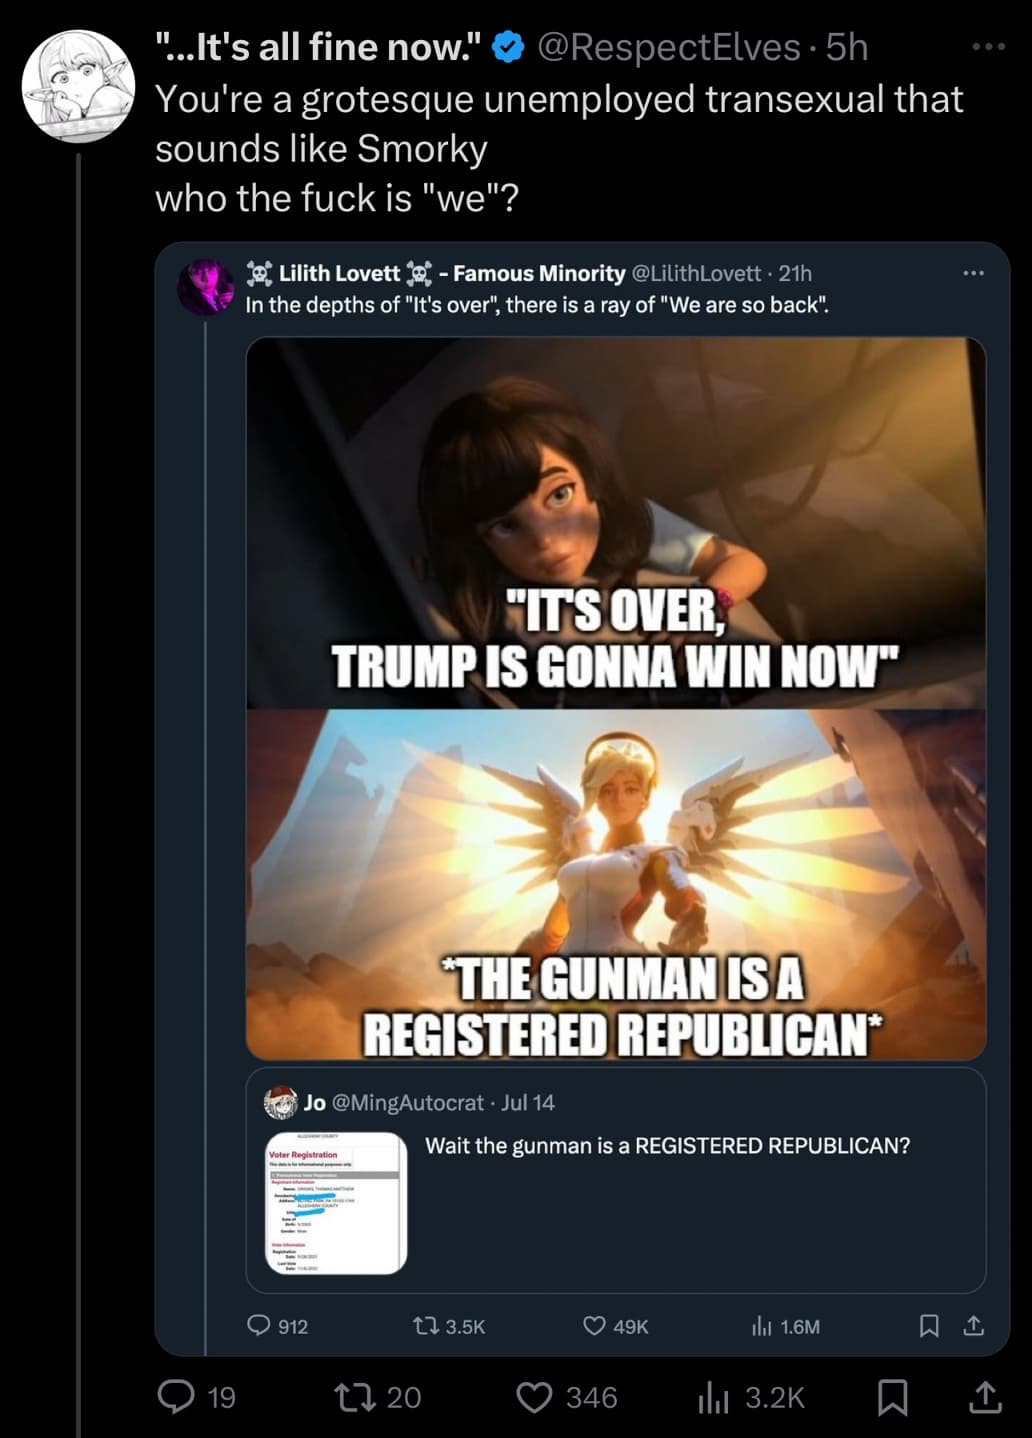1032x1438 pixels.
Task: Open the Voter Registration document thumbnail
Action: 336,1203
